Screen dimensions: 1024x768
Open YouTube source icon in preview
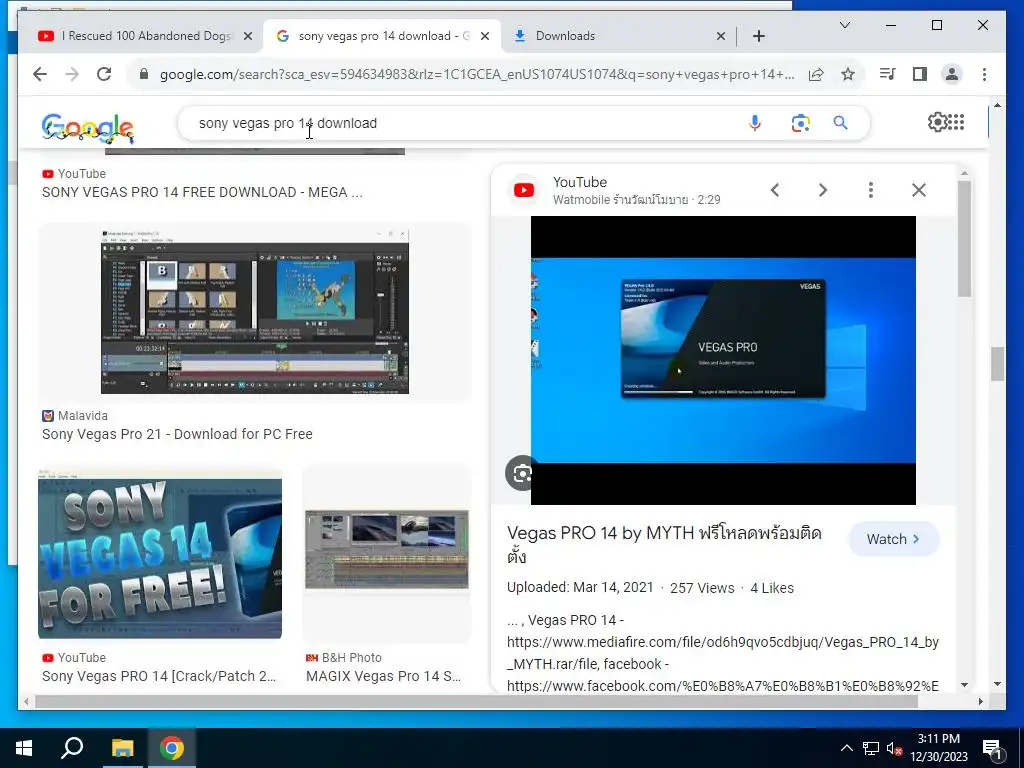click(x=524, y=190)
